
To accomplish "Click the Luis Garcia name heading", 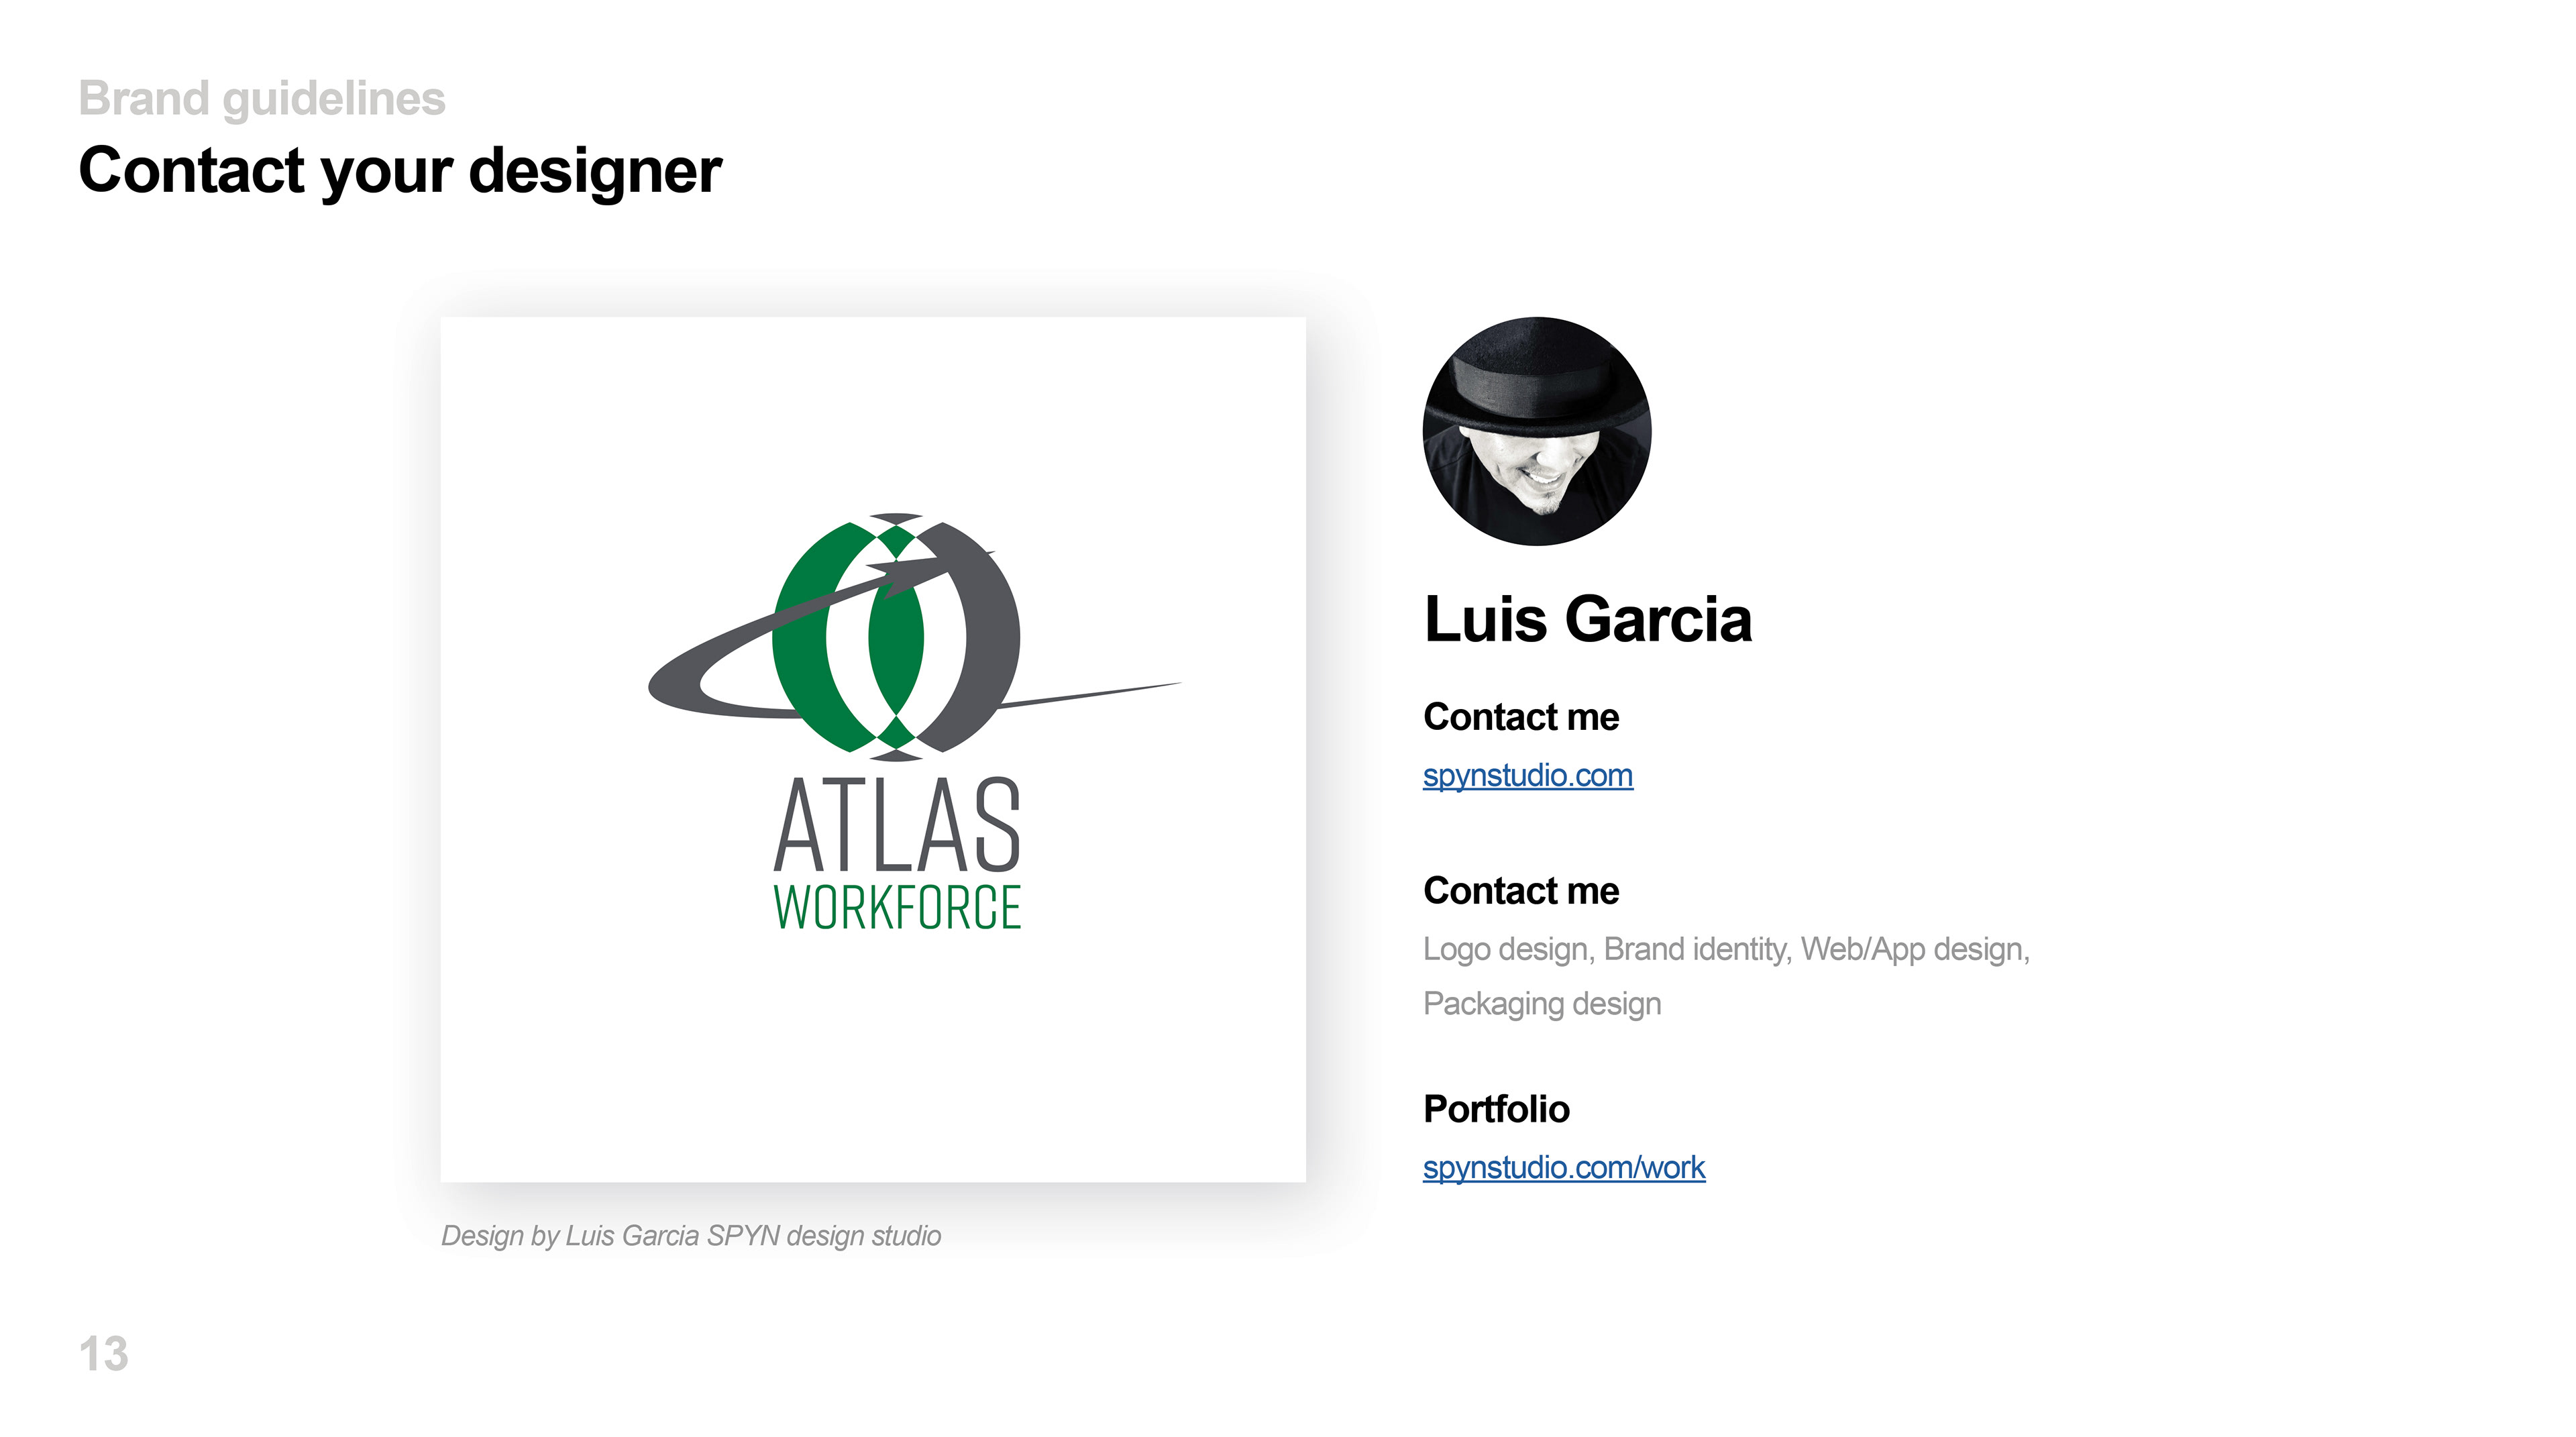I will 1587,619.
